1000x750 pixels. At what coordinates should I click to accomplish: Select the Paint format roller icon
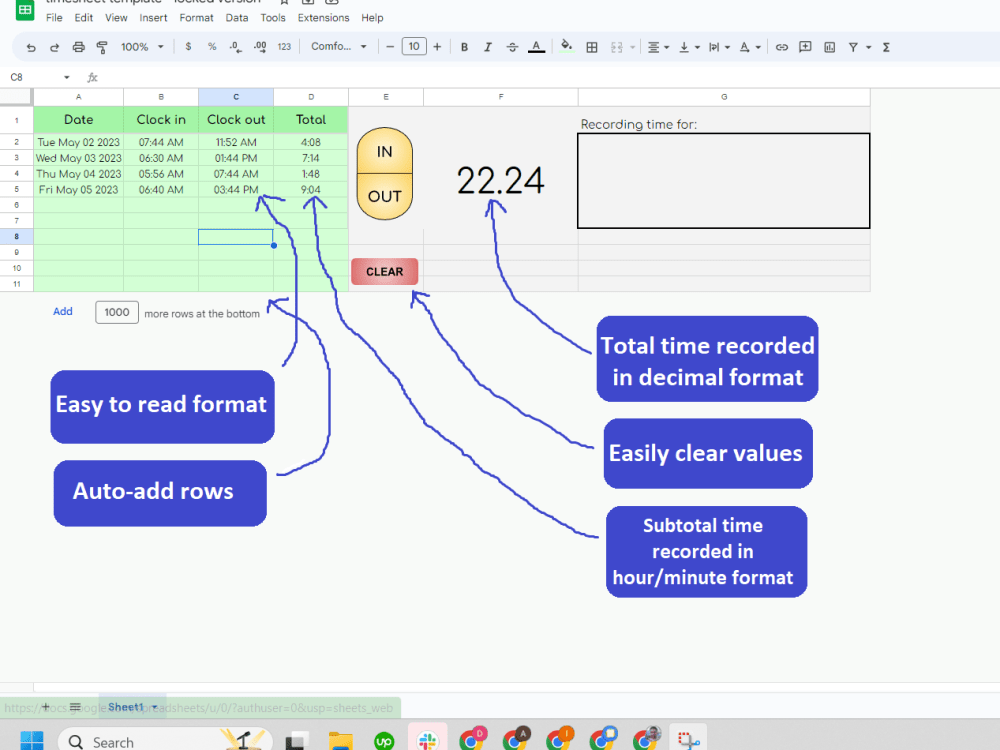[102, 47]
